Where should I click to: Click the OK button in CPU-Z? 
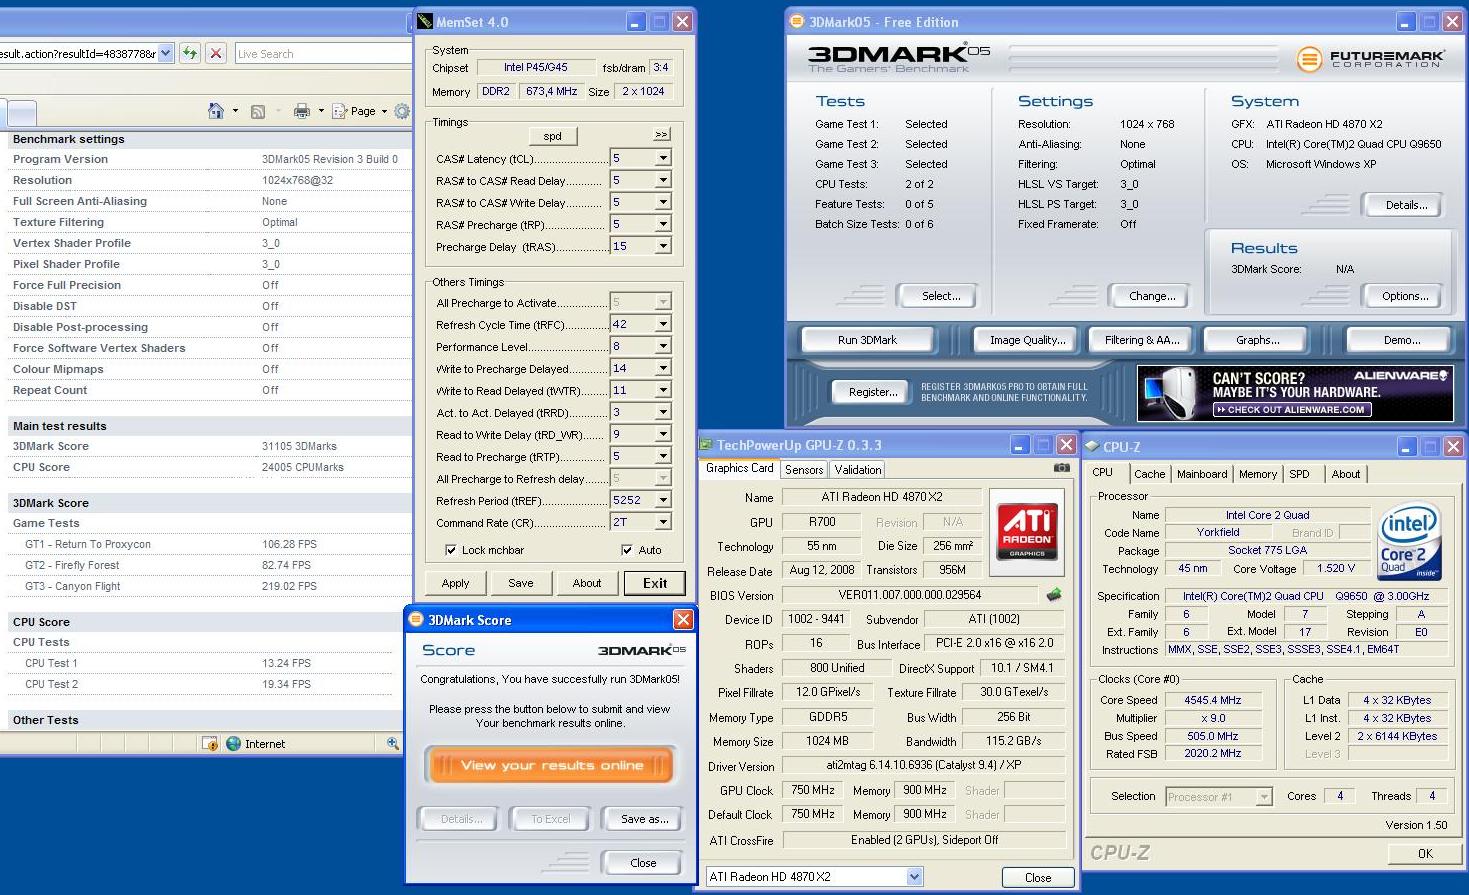(1425, 853)
